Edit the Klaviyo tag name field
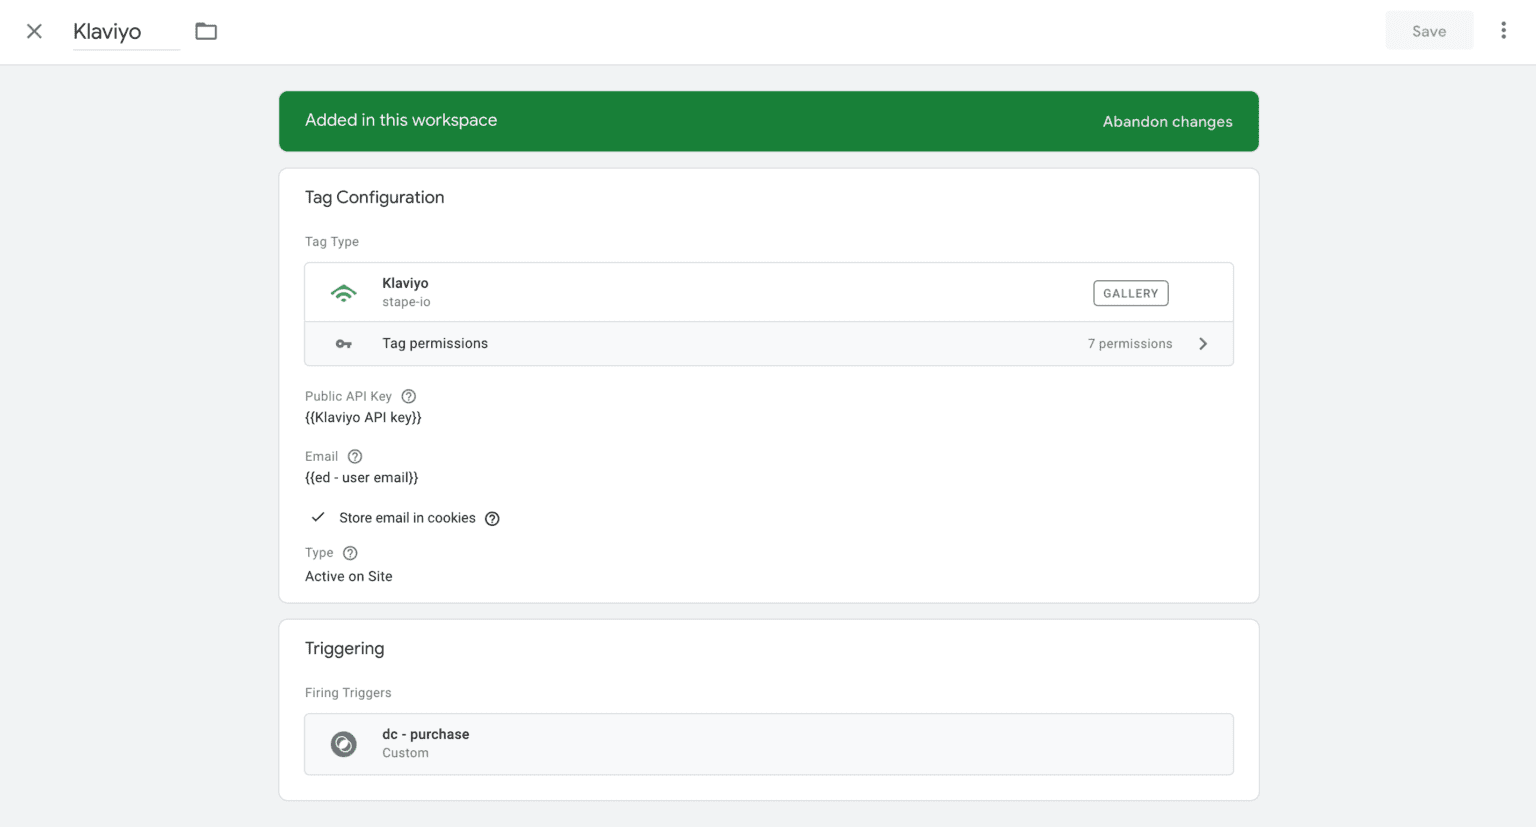Screen dimensions: 1536x827 [126, 32]
